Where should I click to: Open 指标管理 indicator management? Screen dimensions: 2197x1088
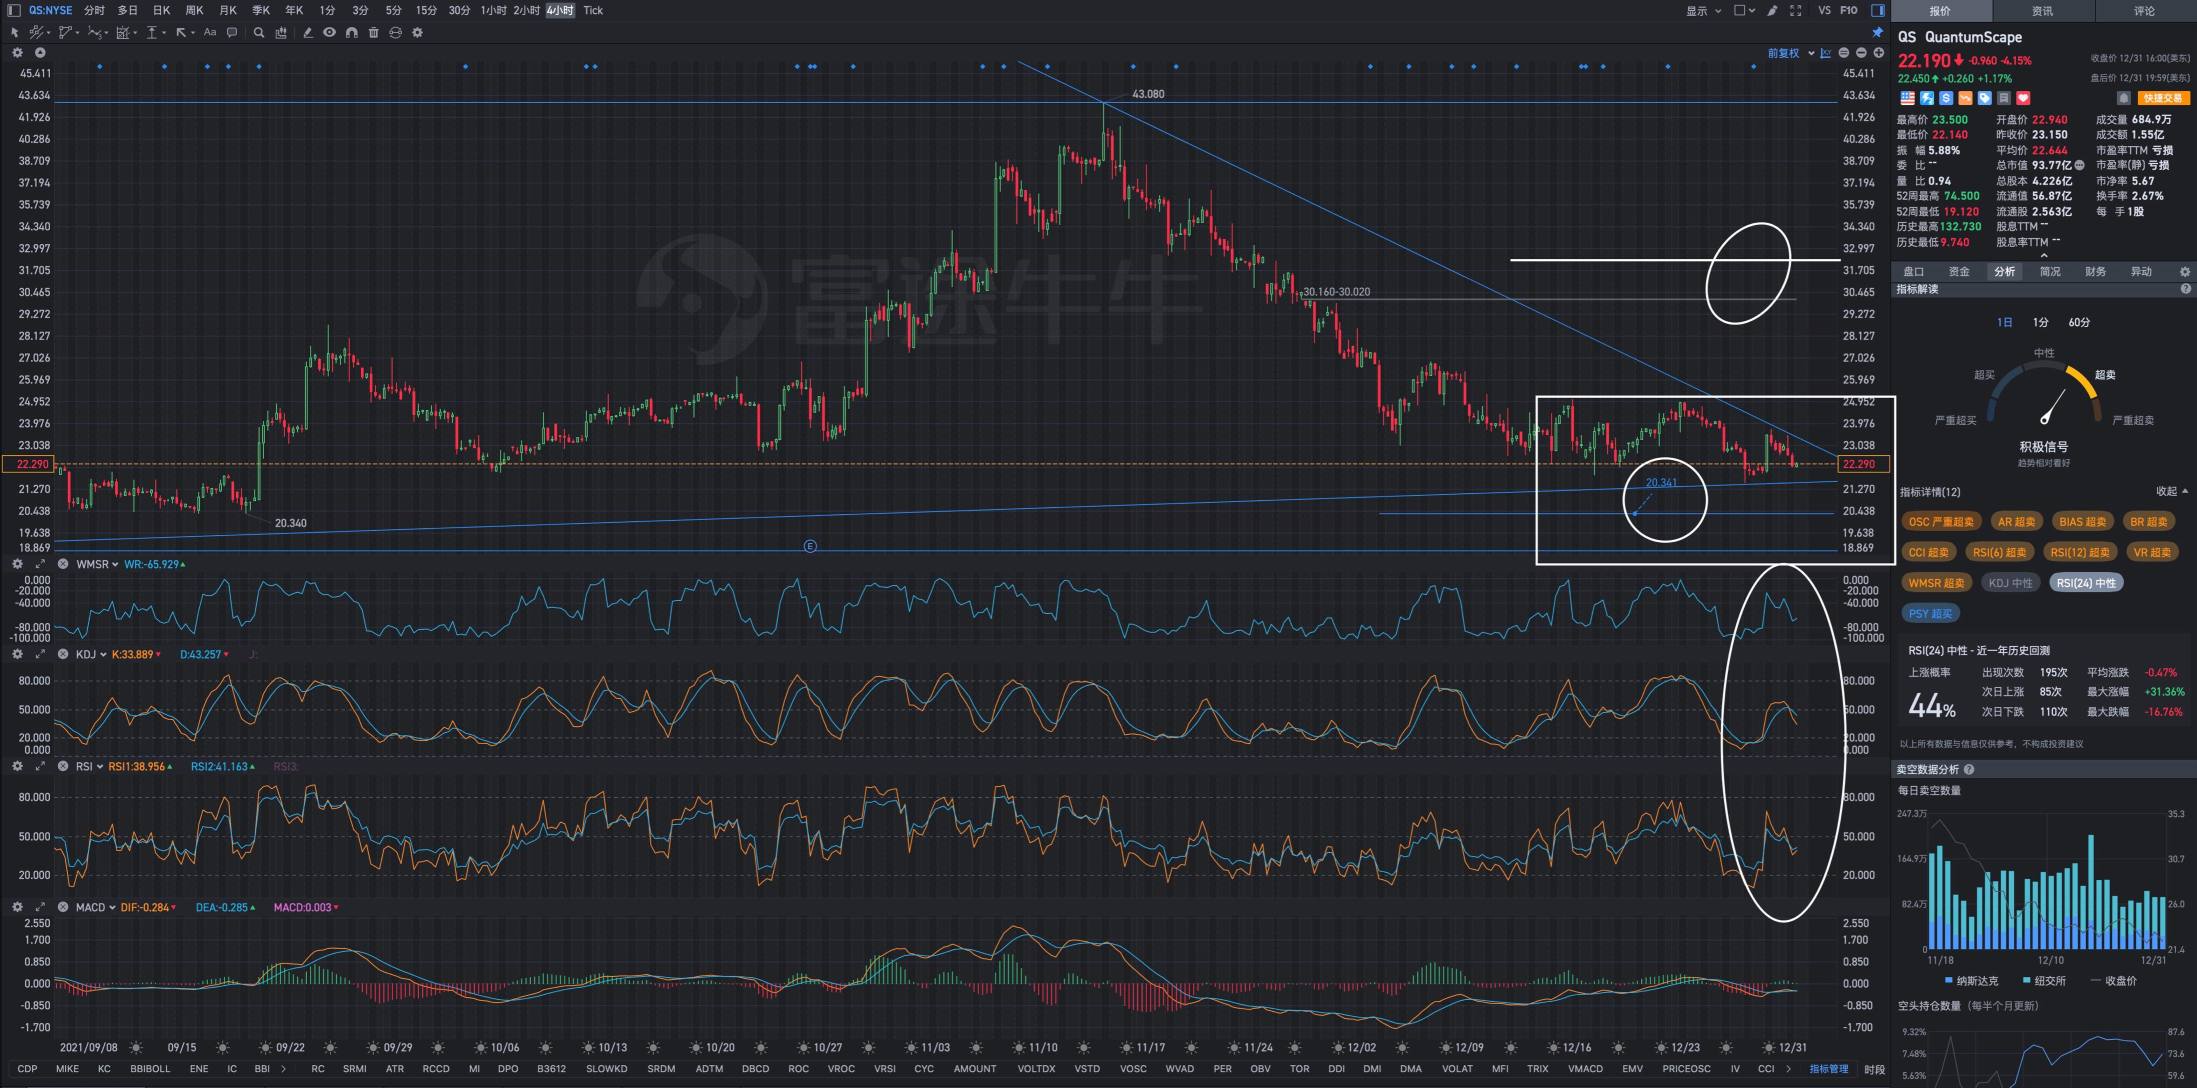click(x=1829, y=1069)
